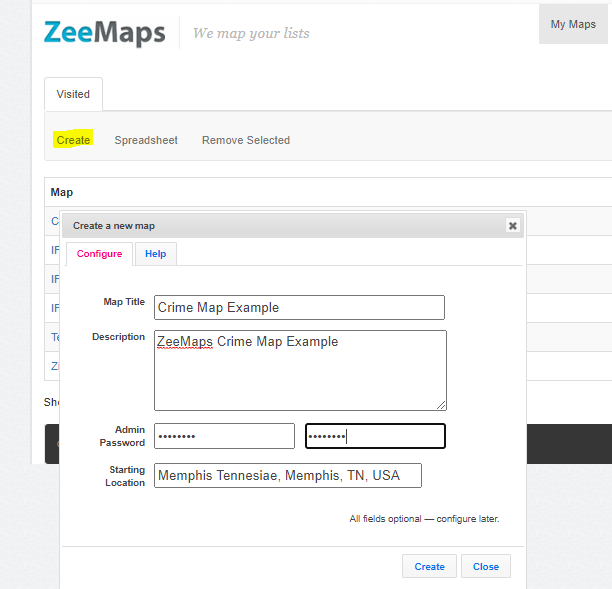Open the My Maps menu

pyautogui.click(x=573, y=24)
